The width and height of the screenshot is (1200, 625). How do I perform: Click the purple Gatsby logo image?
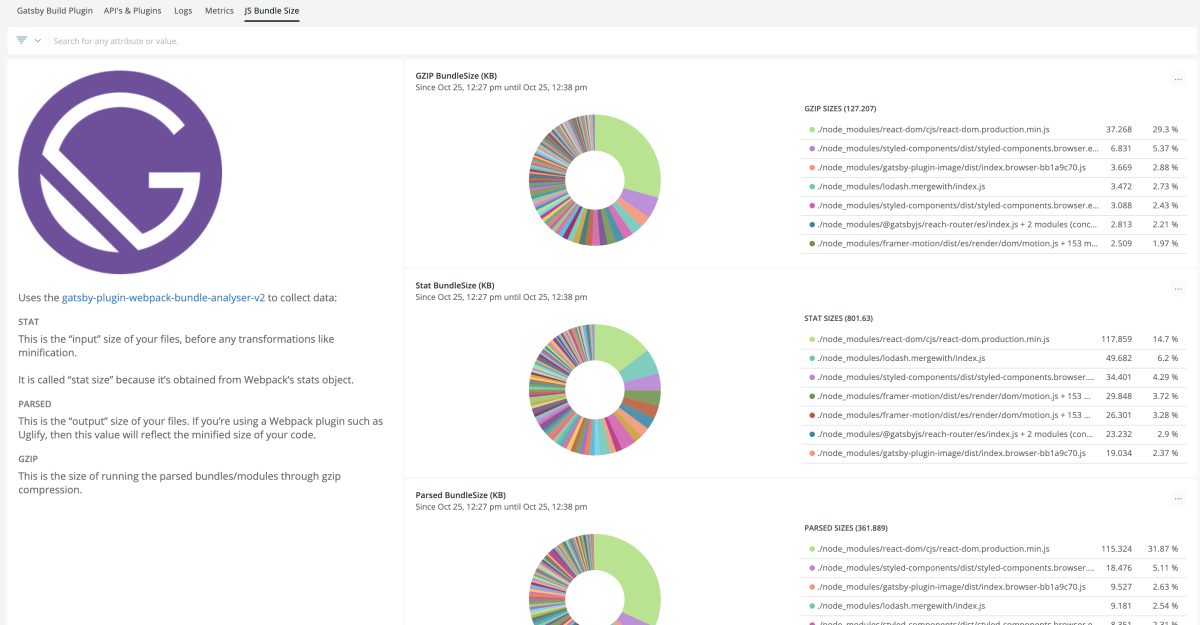[x=121, y=172]
